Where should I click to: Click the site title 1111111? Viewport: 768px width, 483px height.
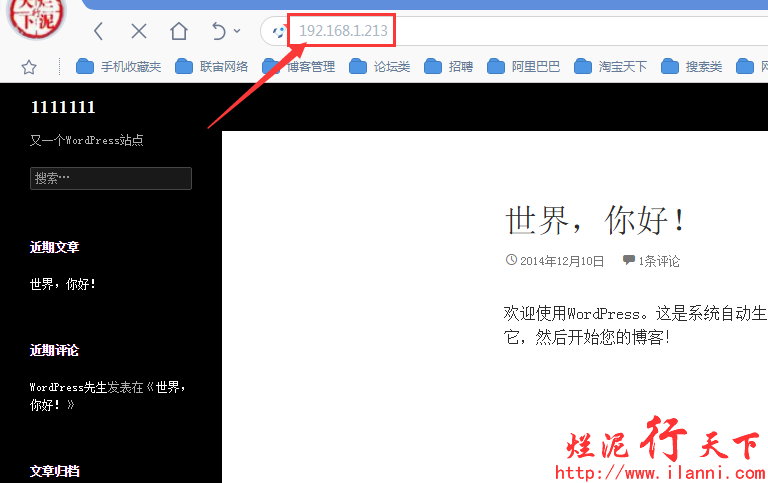point(63,108)
